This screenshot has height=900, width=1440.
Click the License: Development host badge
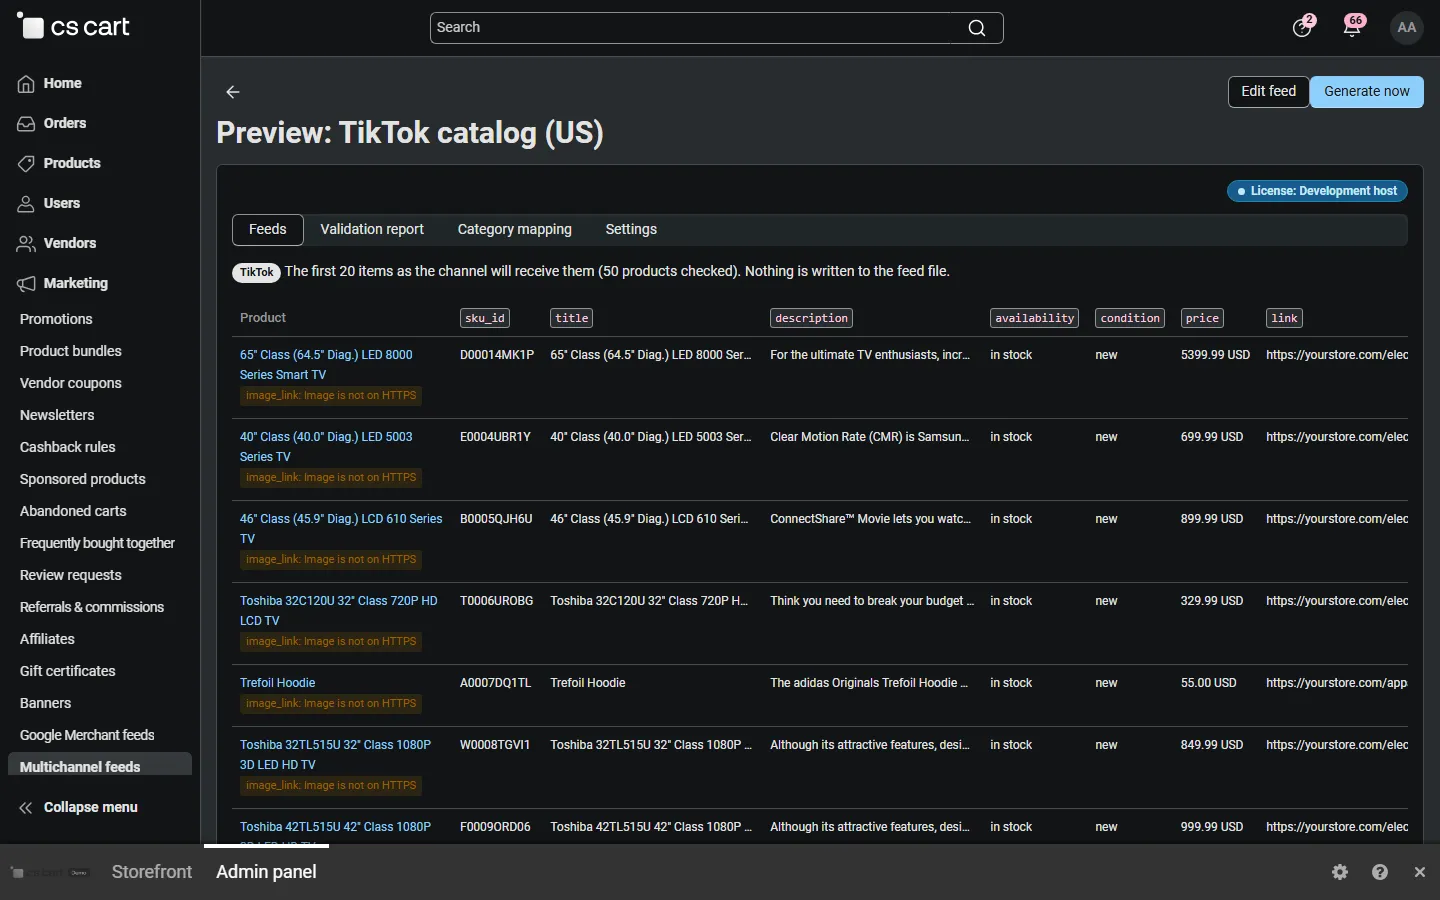point(1317,191)
